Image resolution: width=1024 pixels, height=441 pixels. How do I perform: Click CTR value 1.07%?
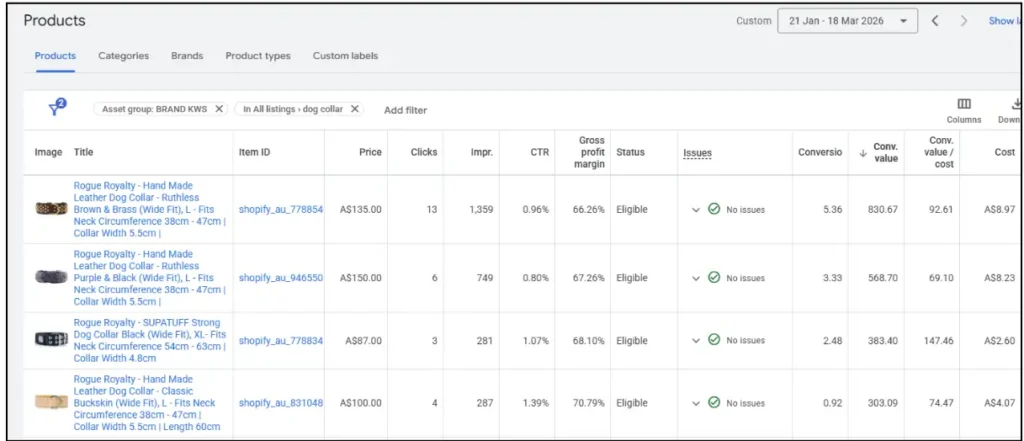(x=536, y=340)
